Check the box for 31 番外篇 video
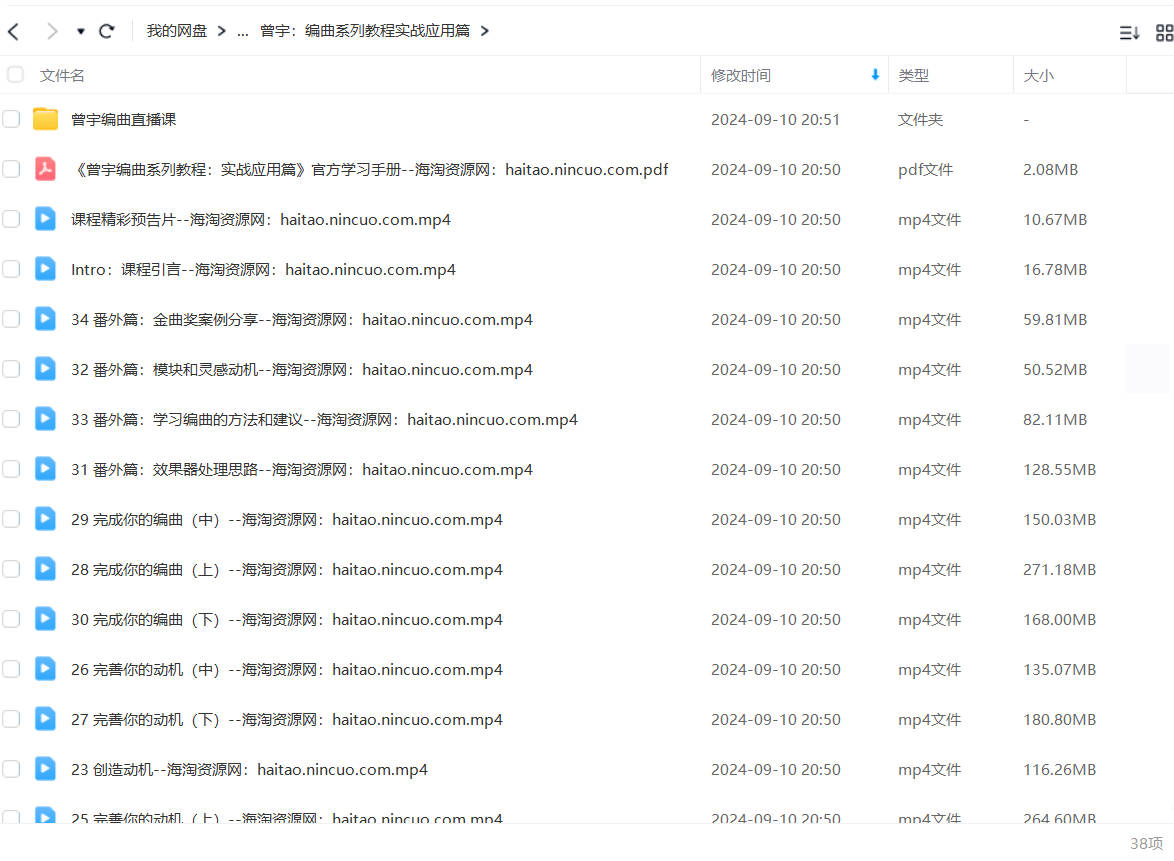This screenshot has width=1174, height=861. [10, 469]
